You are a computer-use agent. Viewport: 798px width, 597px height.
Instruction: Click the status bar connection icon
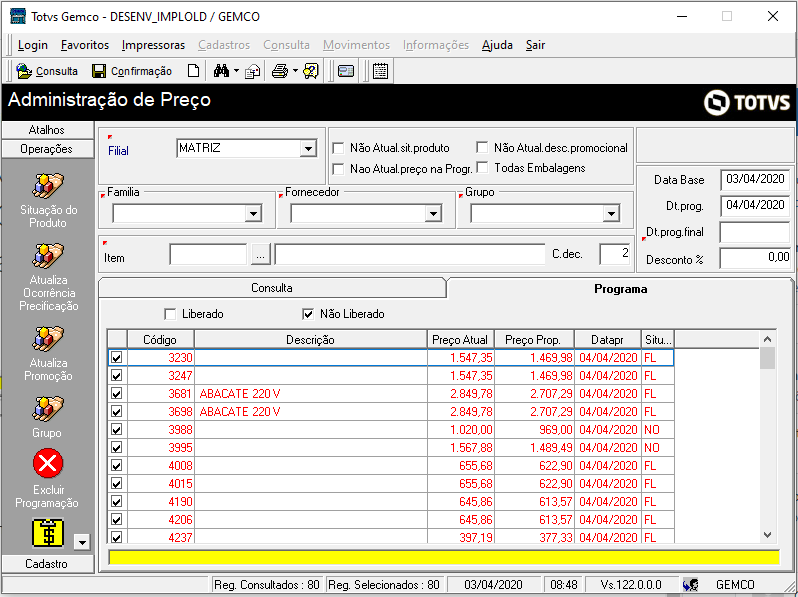coord(691,585)
